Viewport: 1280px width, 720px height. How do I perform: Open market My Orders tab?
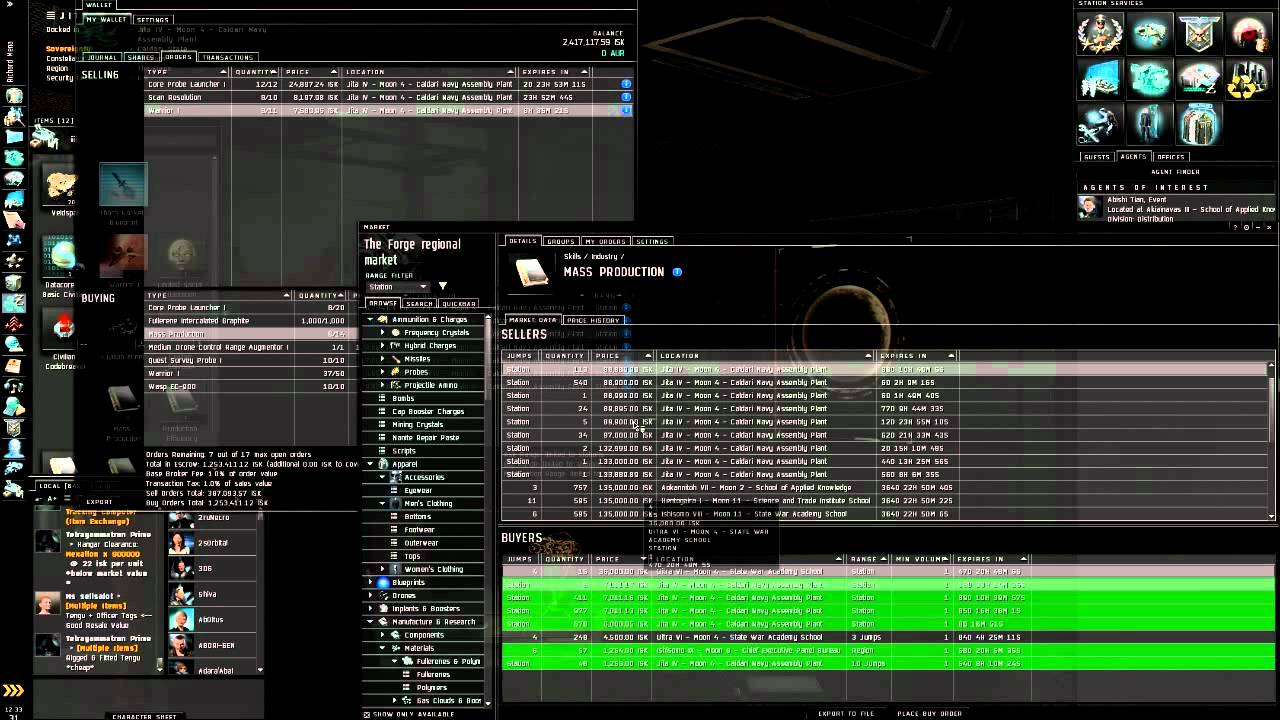pos(605,241)
